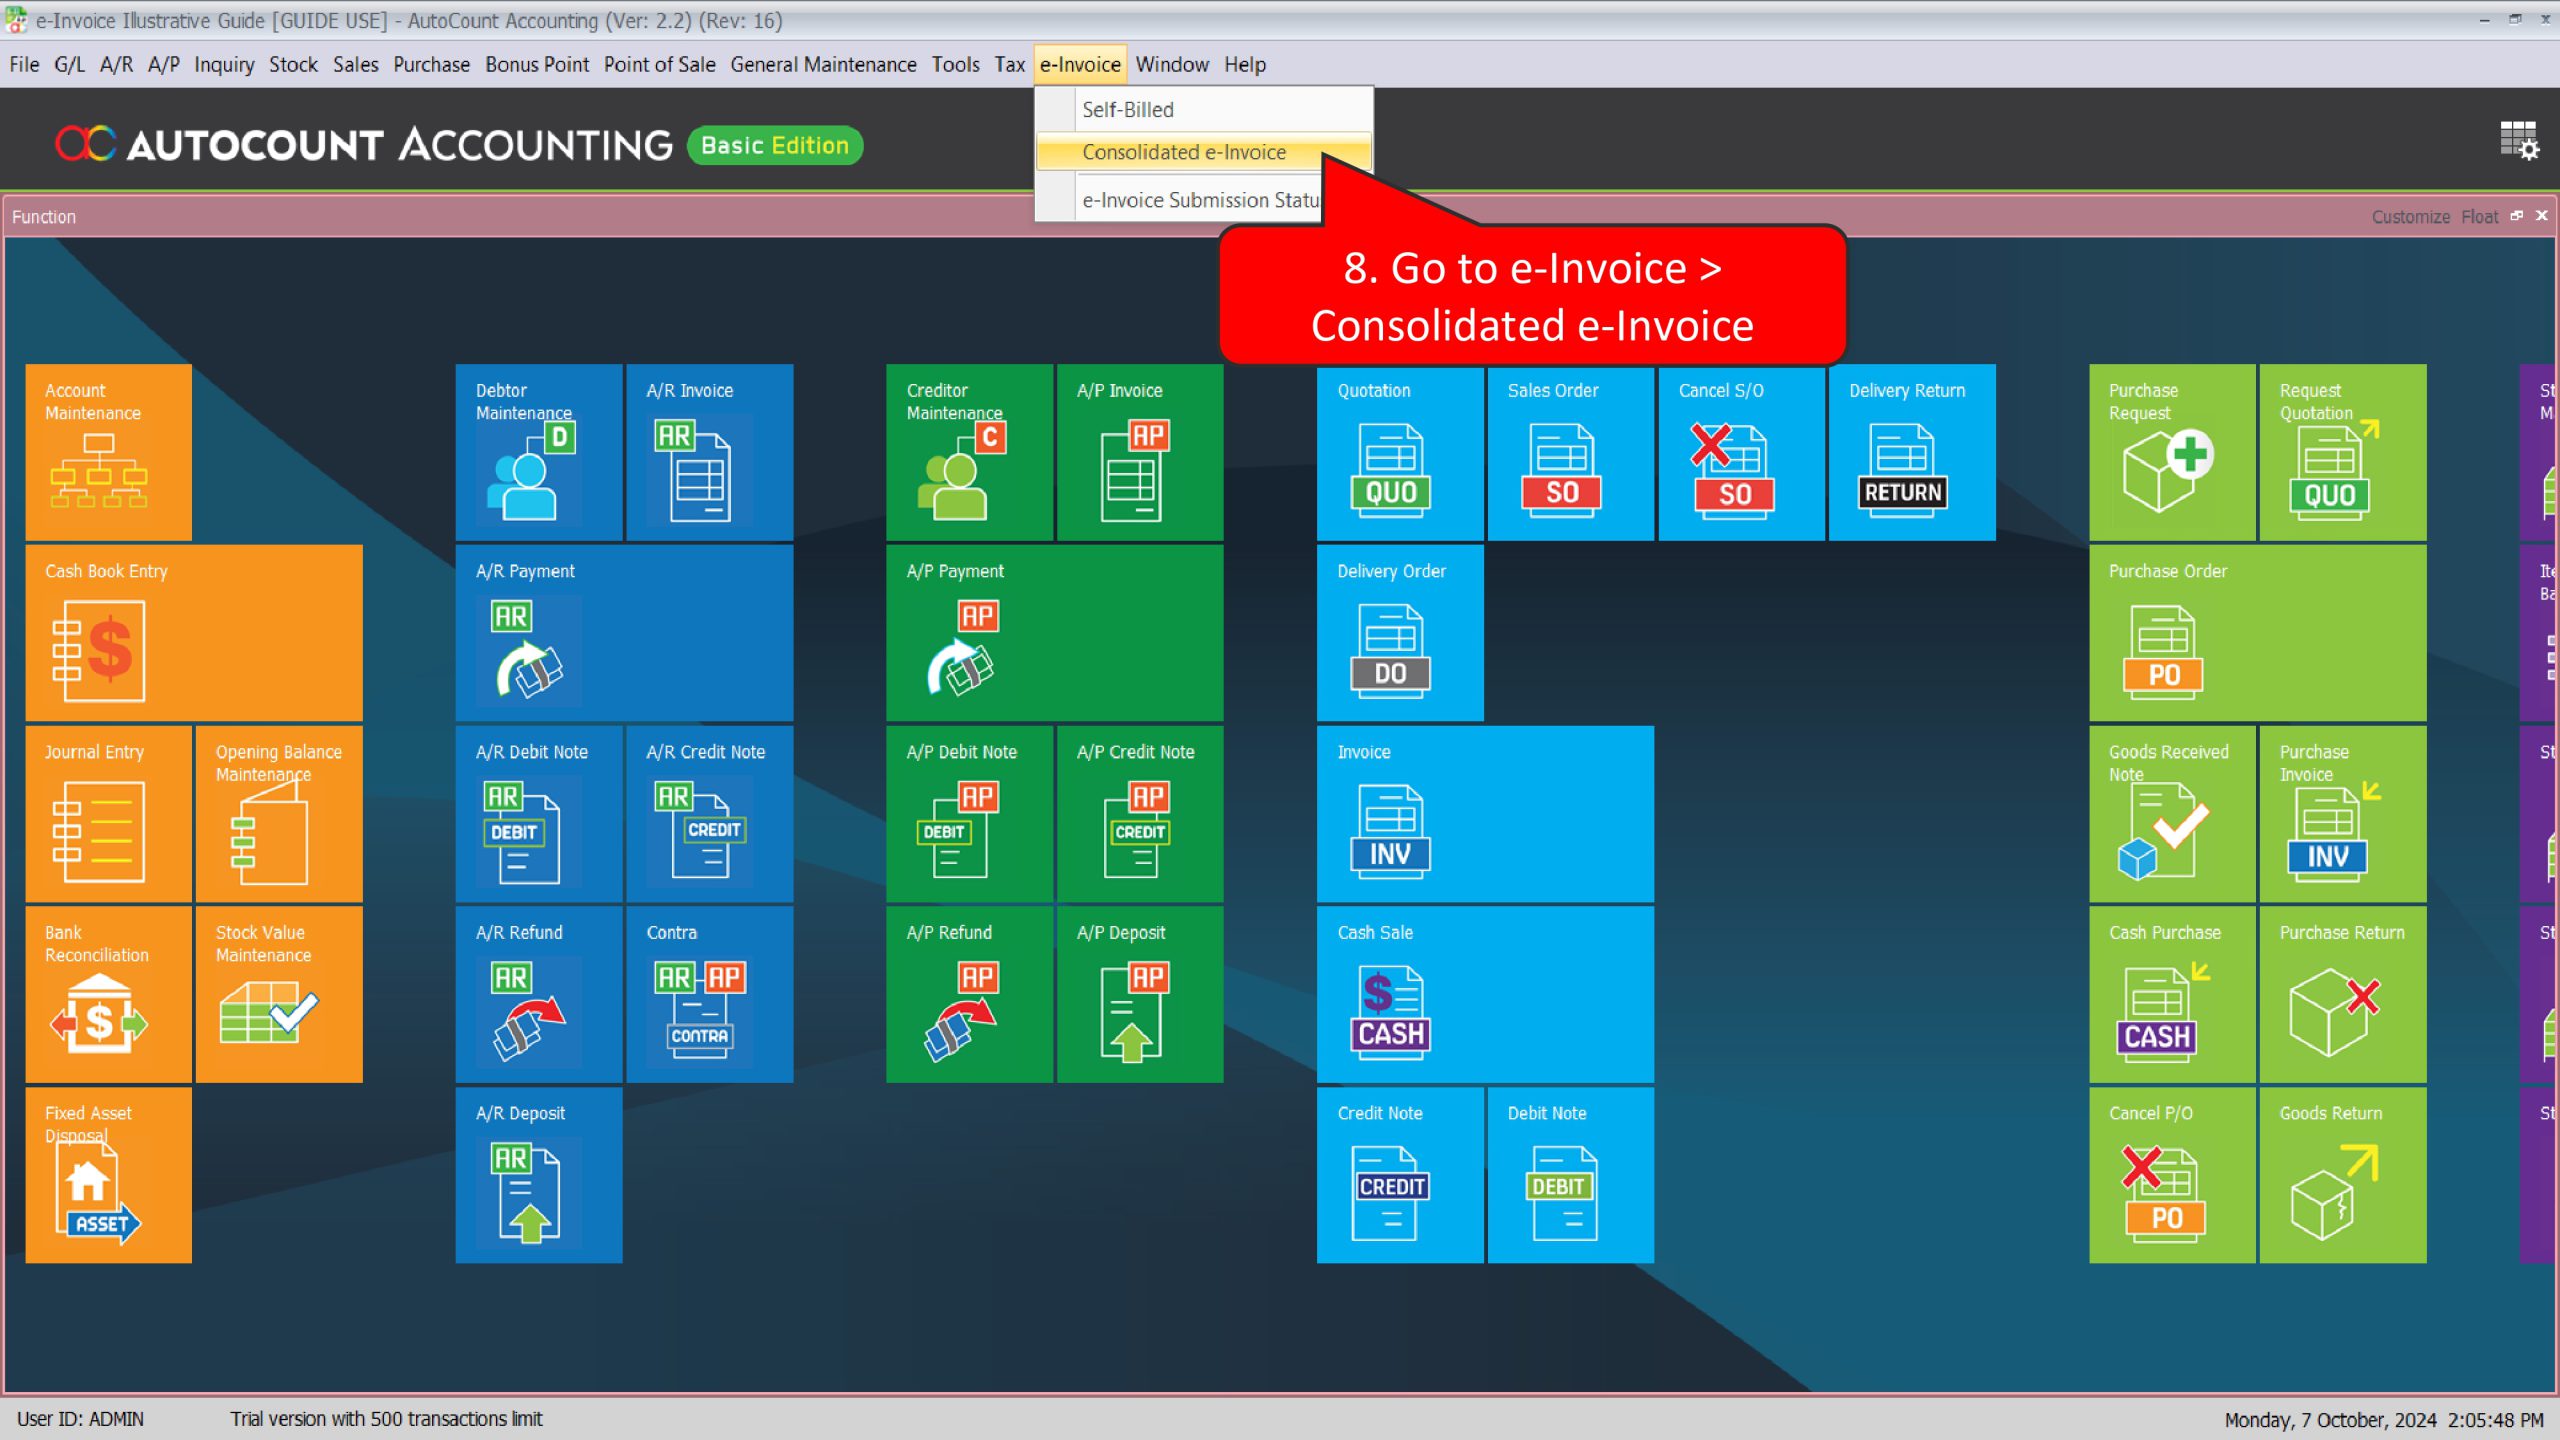
Task: Open the Purchase Order tile
Action: (x=2258, y=633)
